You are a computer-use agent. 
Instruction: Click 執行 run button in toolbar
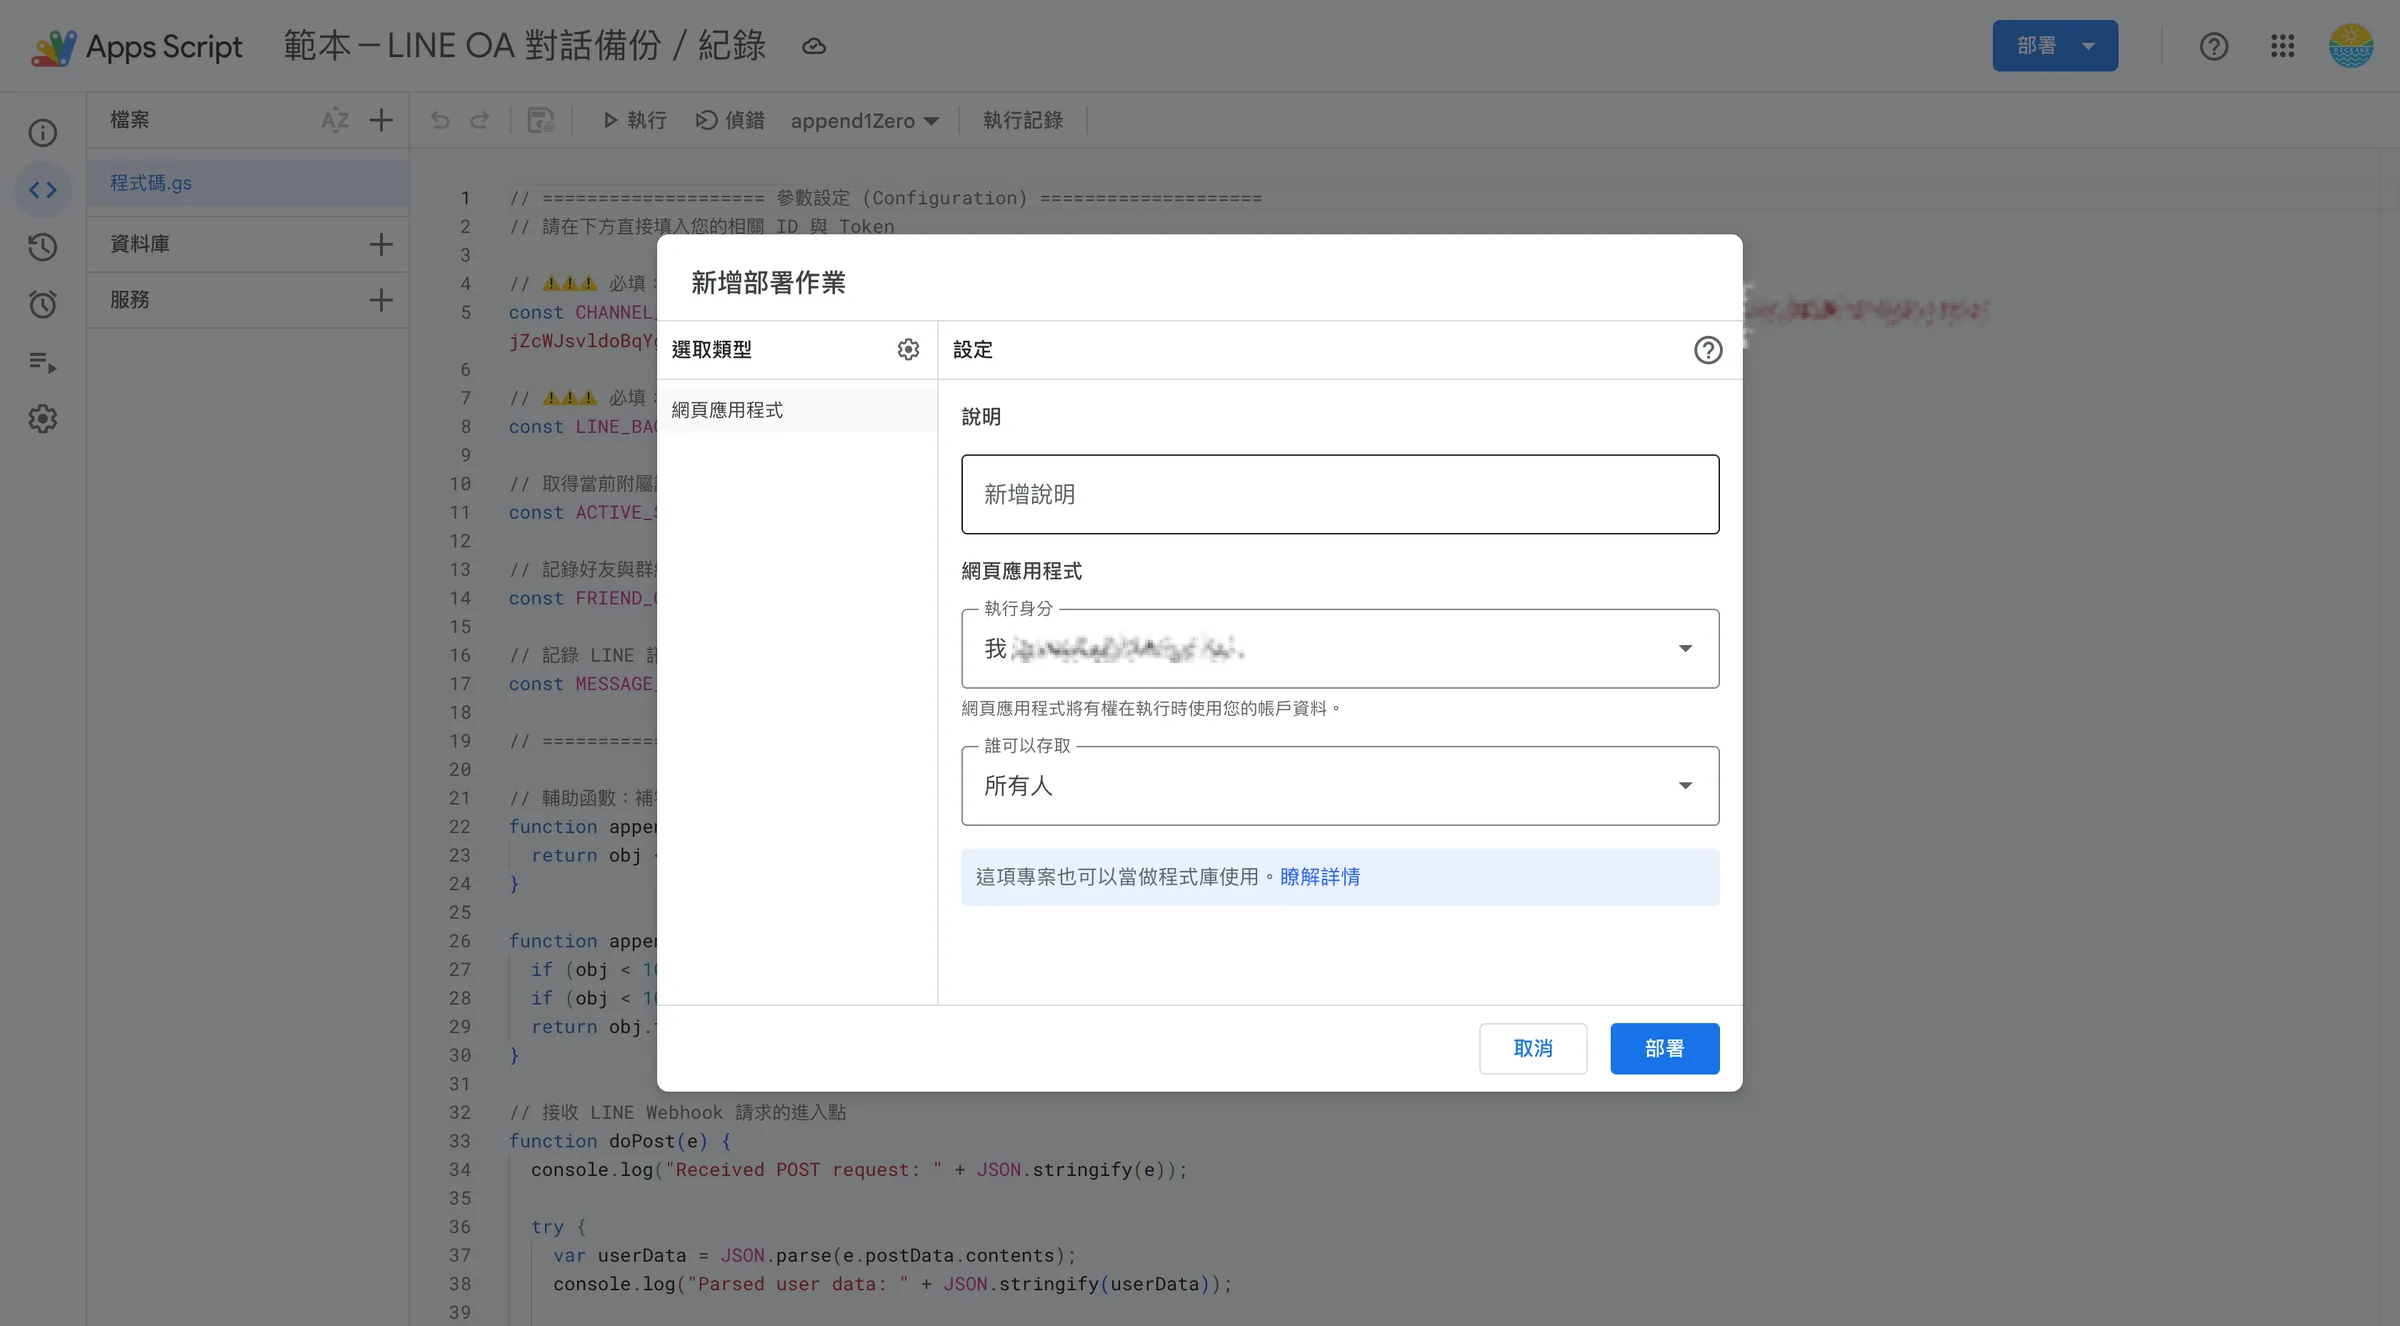635,120
